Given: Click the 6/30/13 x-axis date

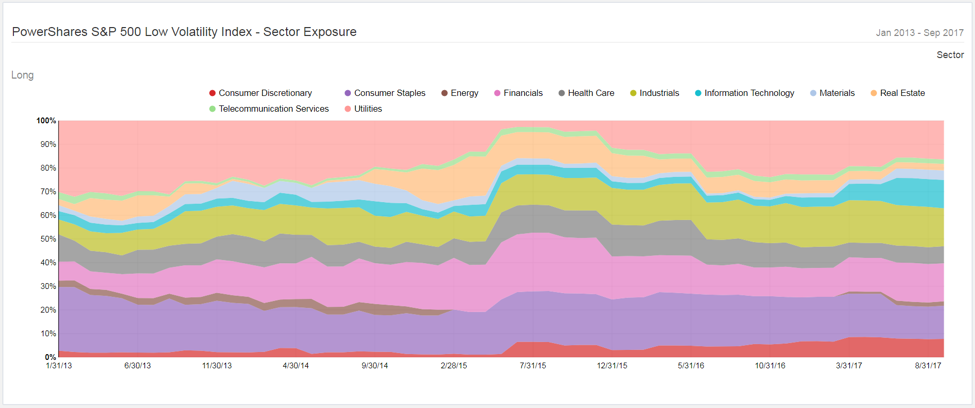Looking at the screenshot, I should click(138, 367).
